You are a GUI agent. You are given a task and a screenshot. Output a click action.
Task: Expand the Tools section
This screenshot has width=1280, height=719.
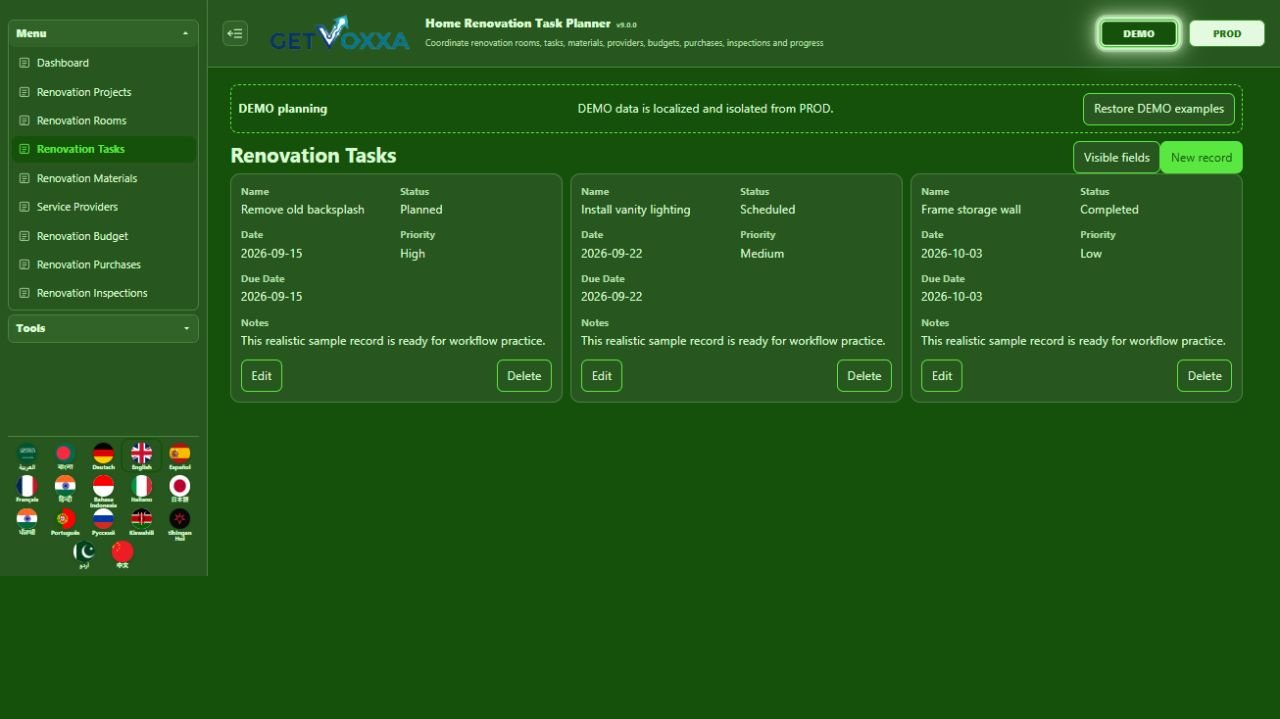point(103,328)
